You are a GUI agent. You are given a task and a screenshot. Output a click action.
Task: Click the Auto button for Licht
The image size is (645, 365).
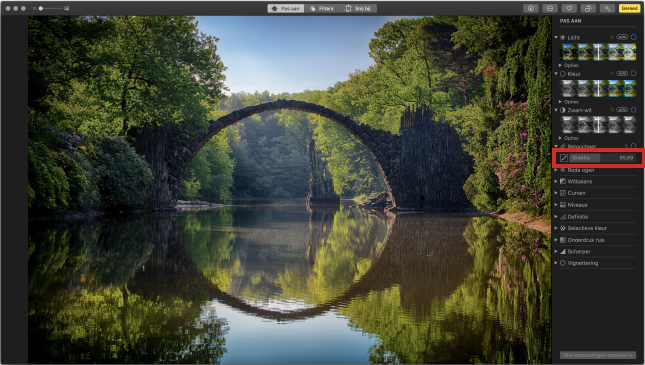point(622,37)
